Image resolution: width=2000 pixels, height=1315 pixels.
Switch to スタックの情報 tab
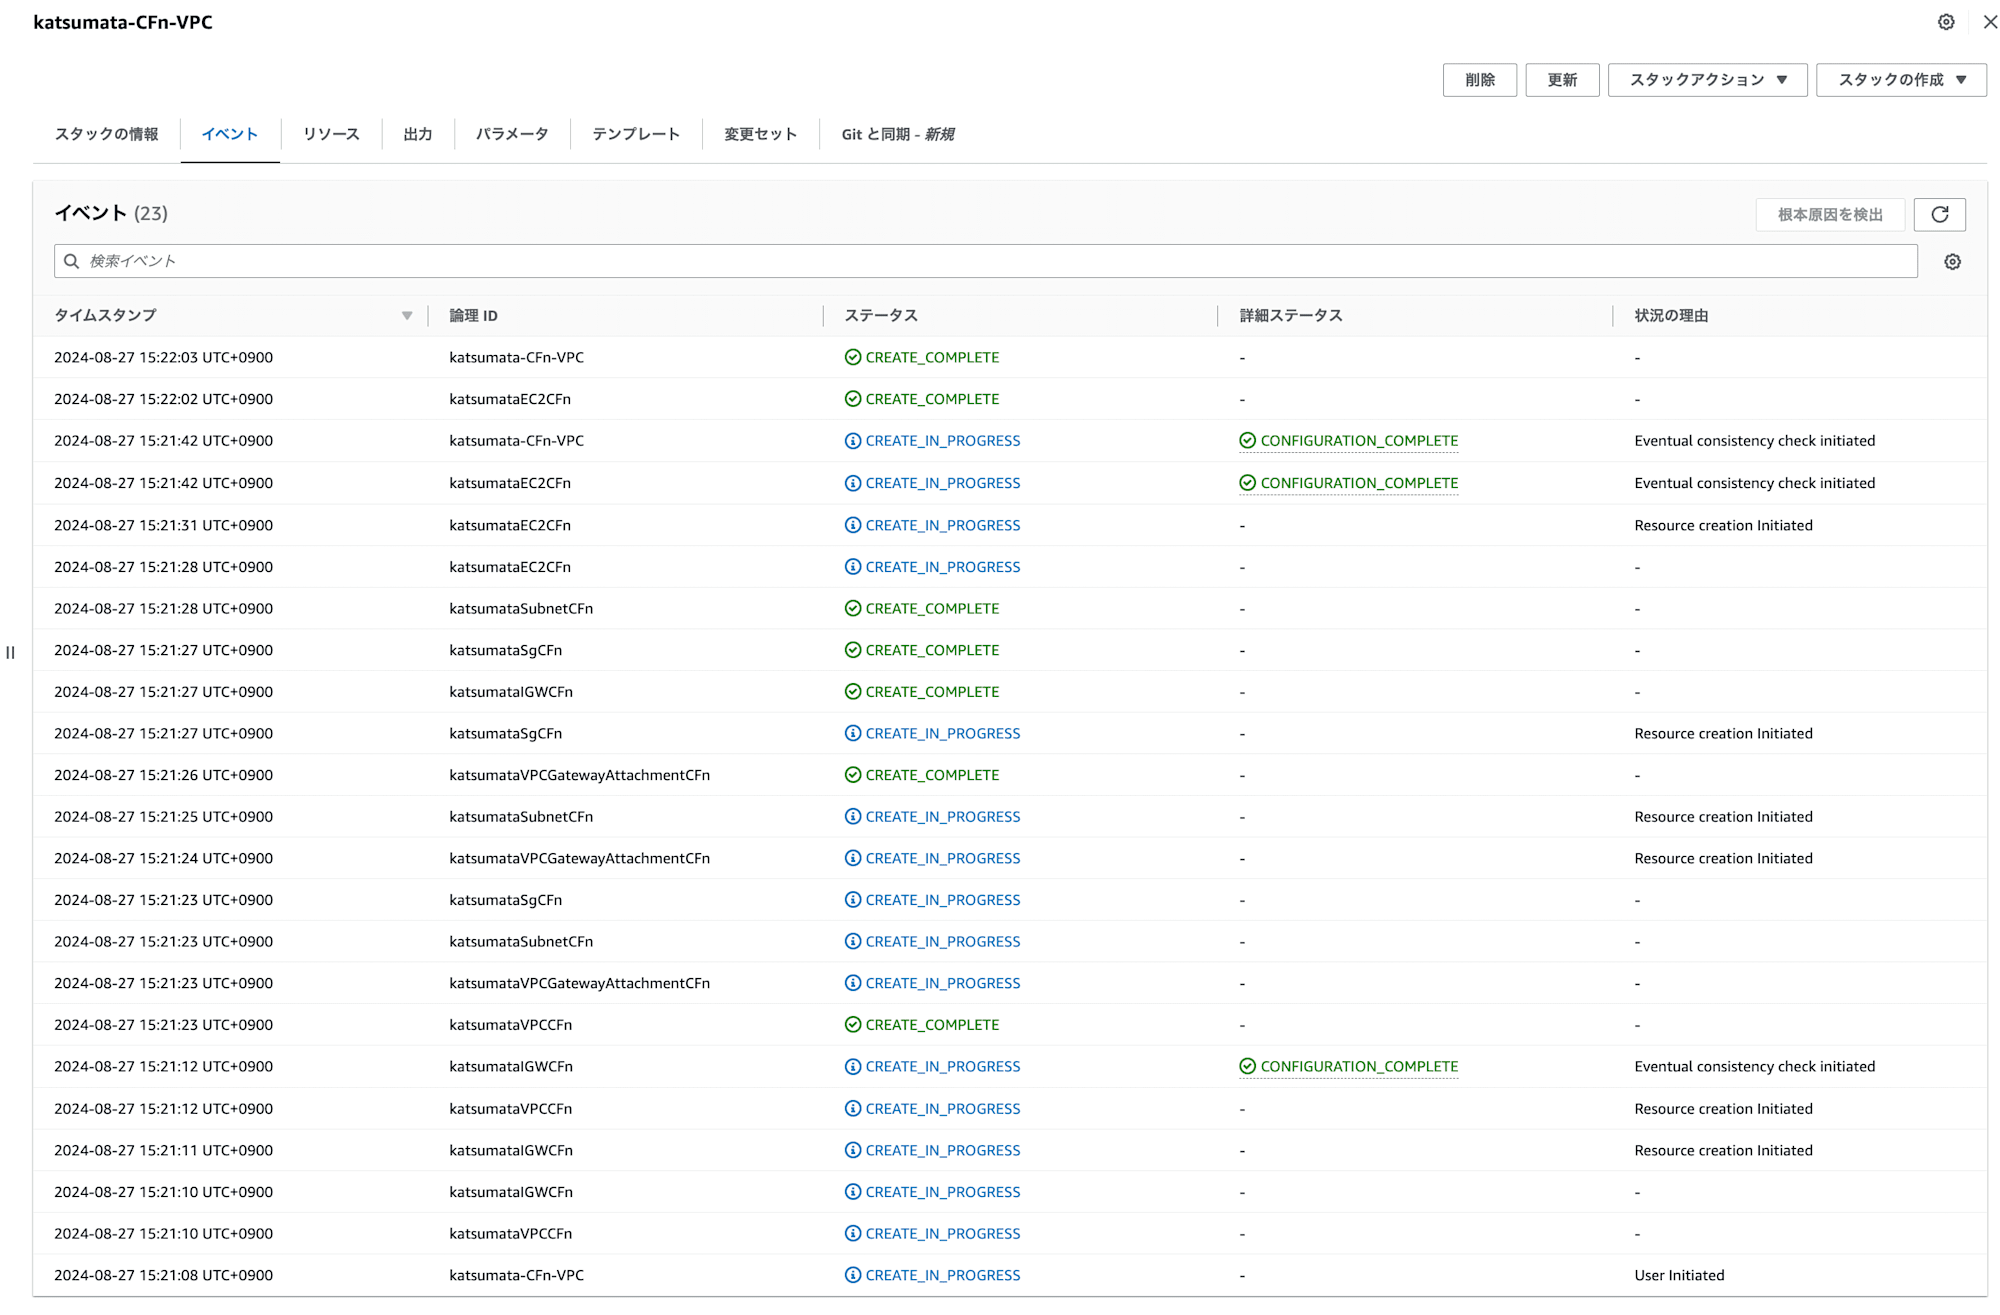(x=106, y=134)
